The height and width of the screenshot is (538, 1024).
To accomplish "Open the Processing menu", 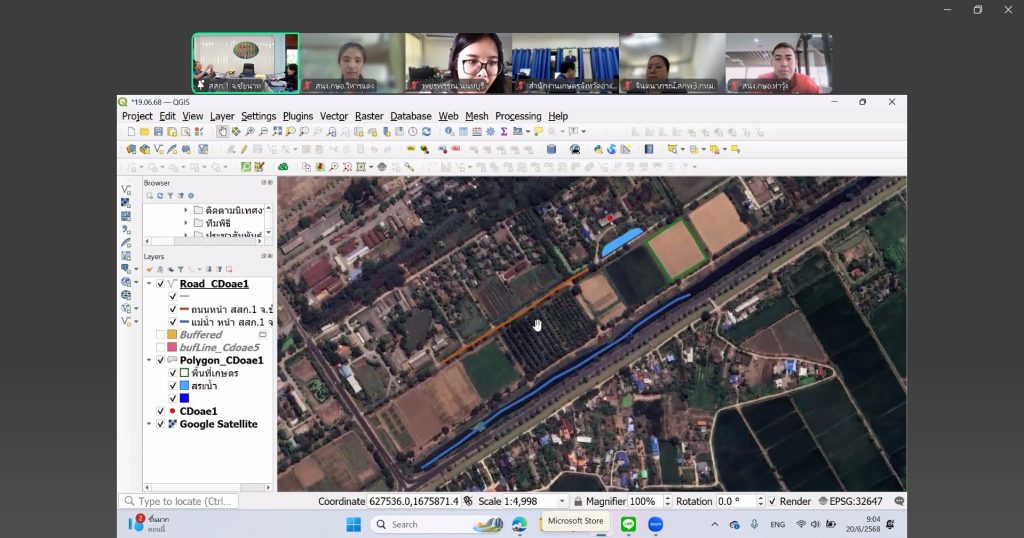I will point(518,116).
